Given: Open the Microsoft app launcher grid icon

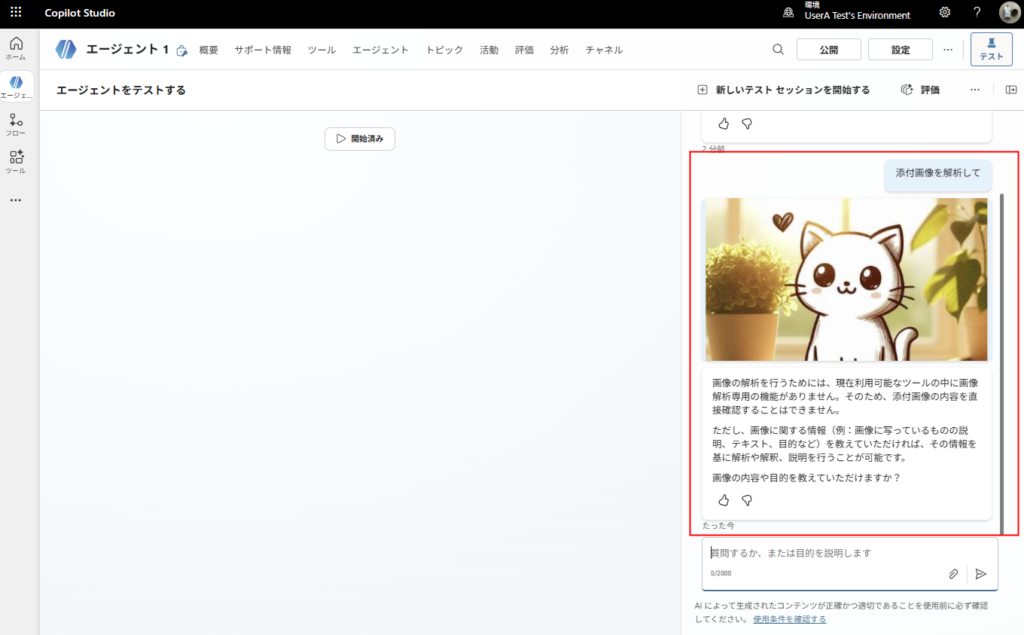Looking at the screenshot, I should click(14, 13).
